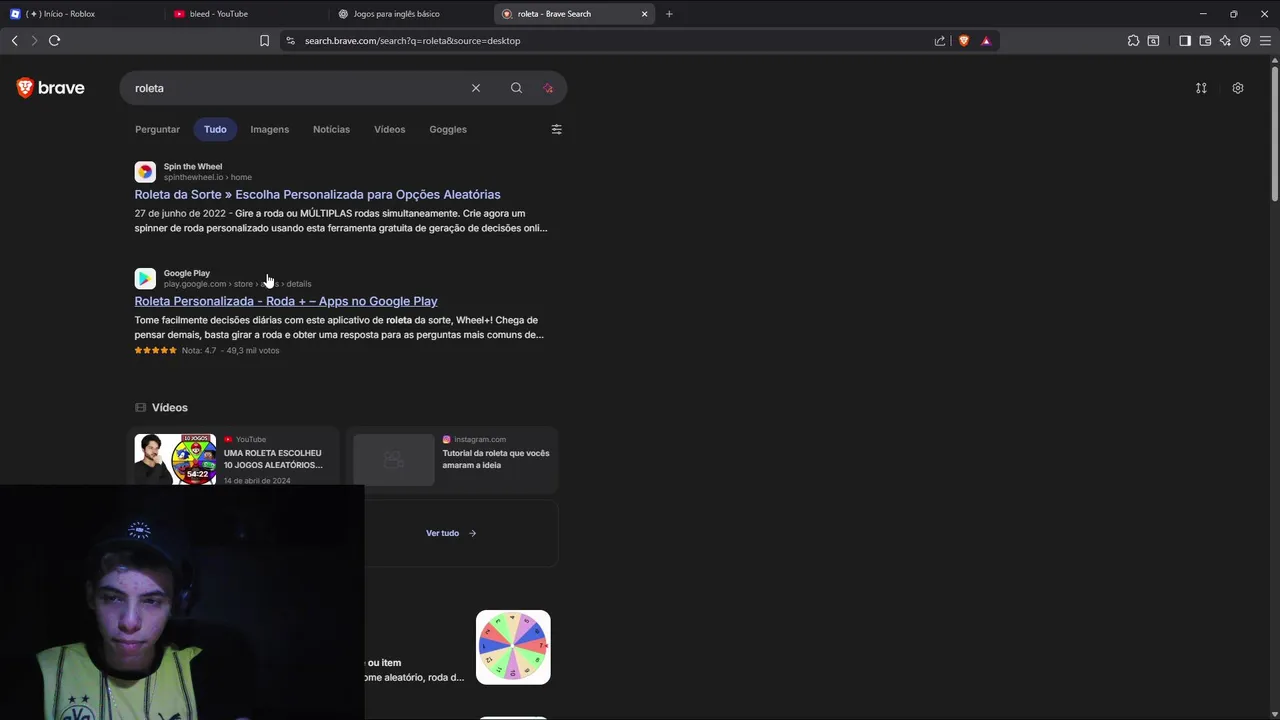Viewport: 1280px width, 720px height.
Task: Open the search filters icon
Action: [x=557, y=129]
